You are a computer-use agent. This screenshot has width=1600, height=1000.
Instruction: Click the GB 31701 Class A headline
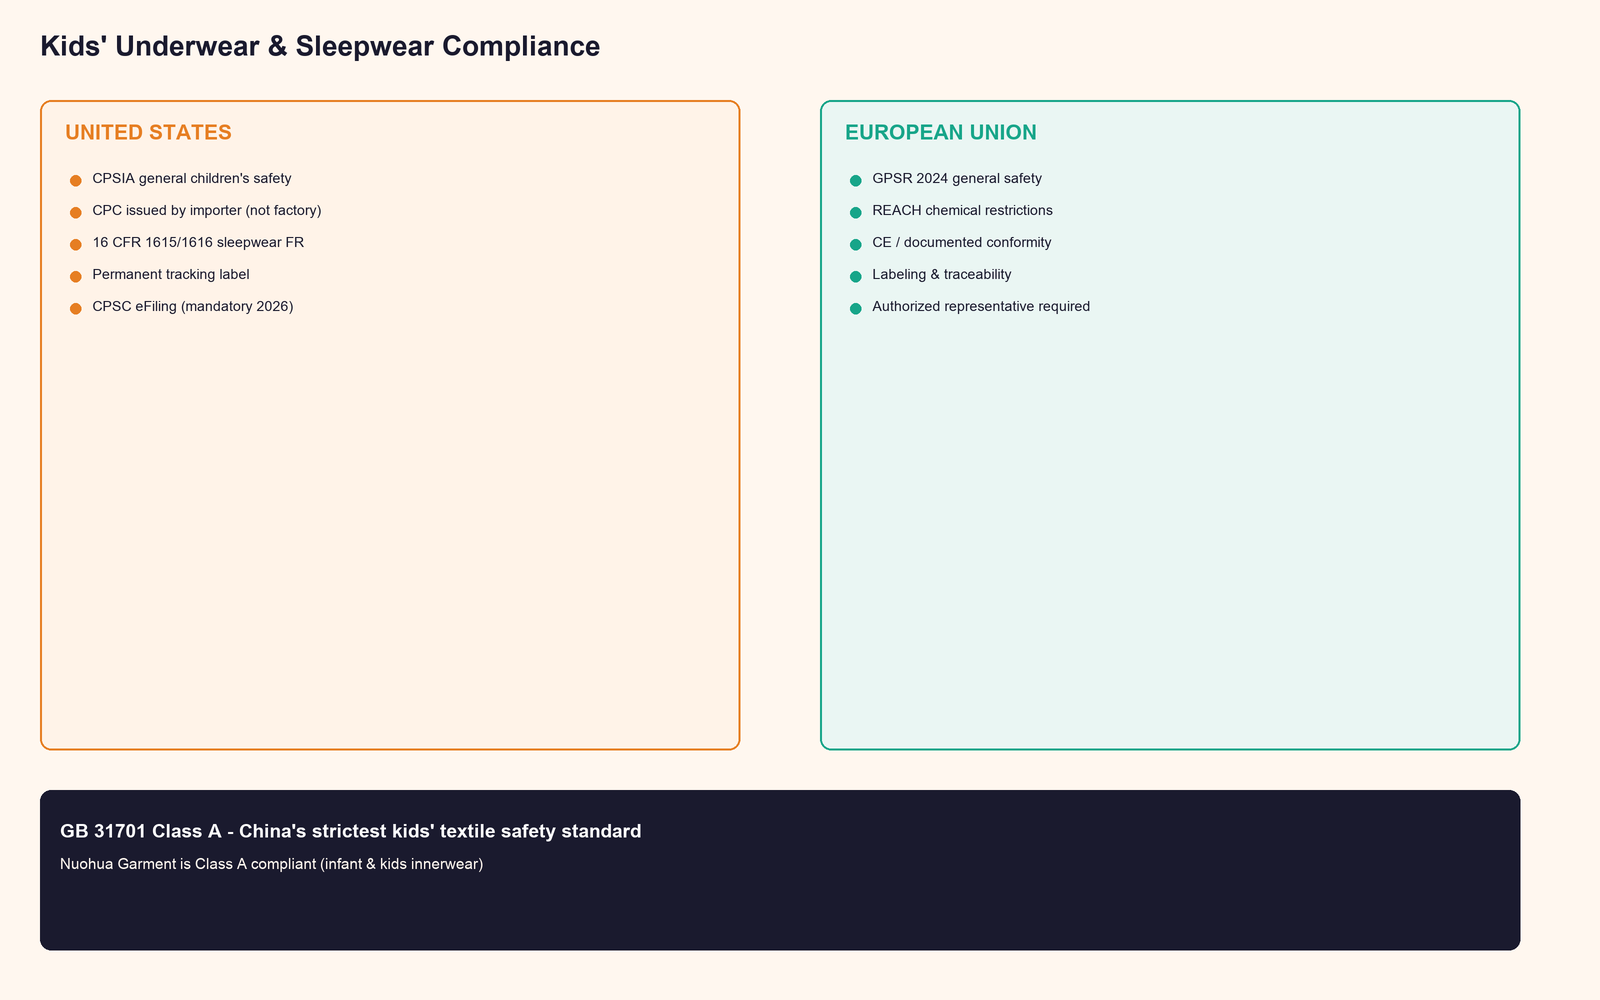pyautogui.click(x=351, y=831)
